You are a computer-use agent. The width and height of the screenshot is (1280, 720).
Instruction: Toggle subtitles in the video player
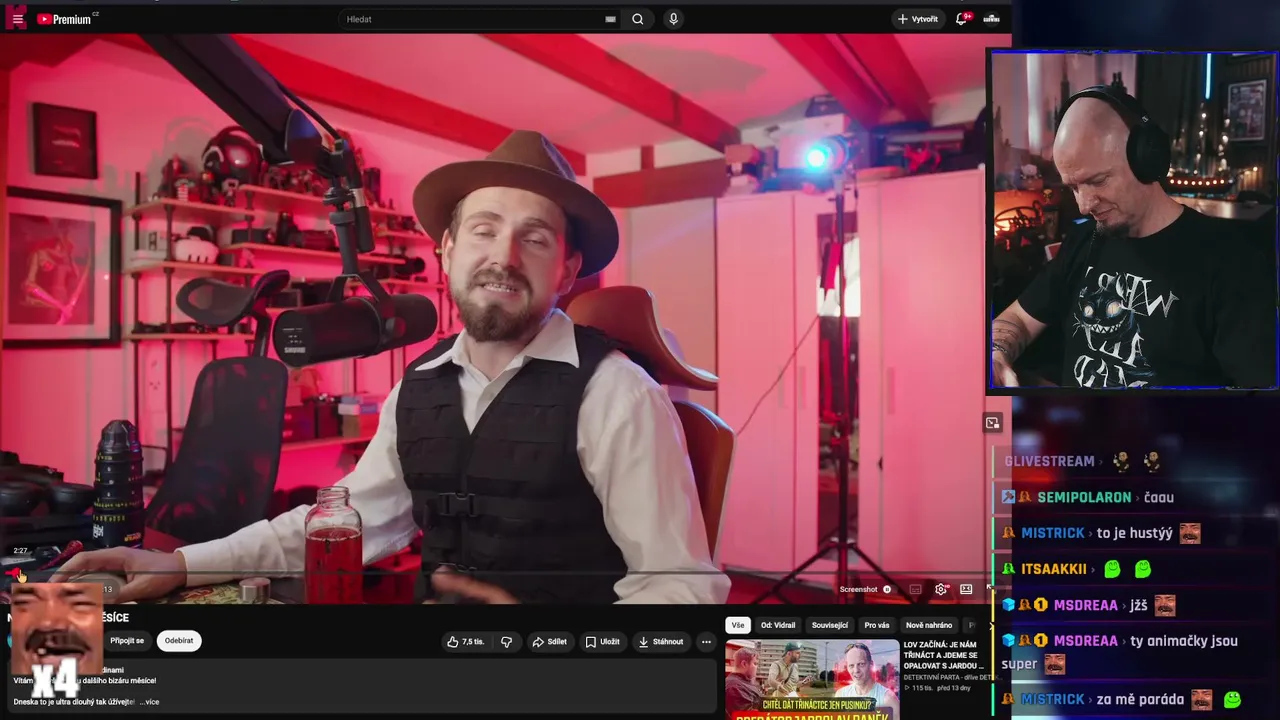tap(915, 589)
